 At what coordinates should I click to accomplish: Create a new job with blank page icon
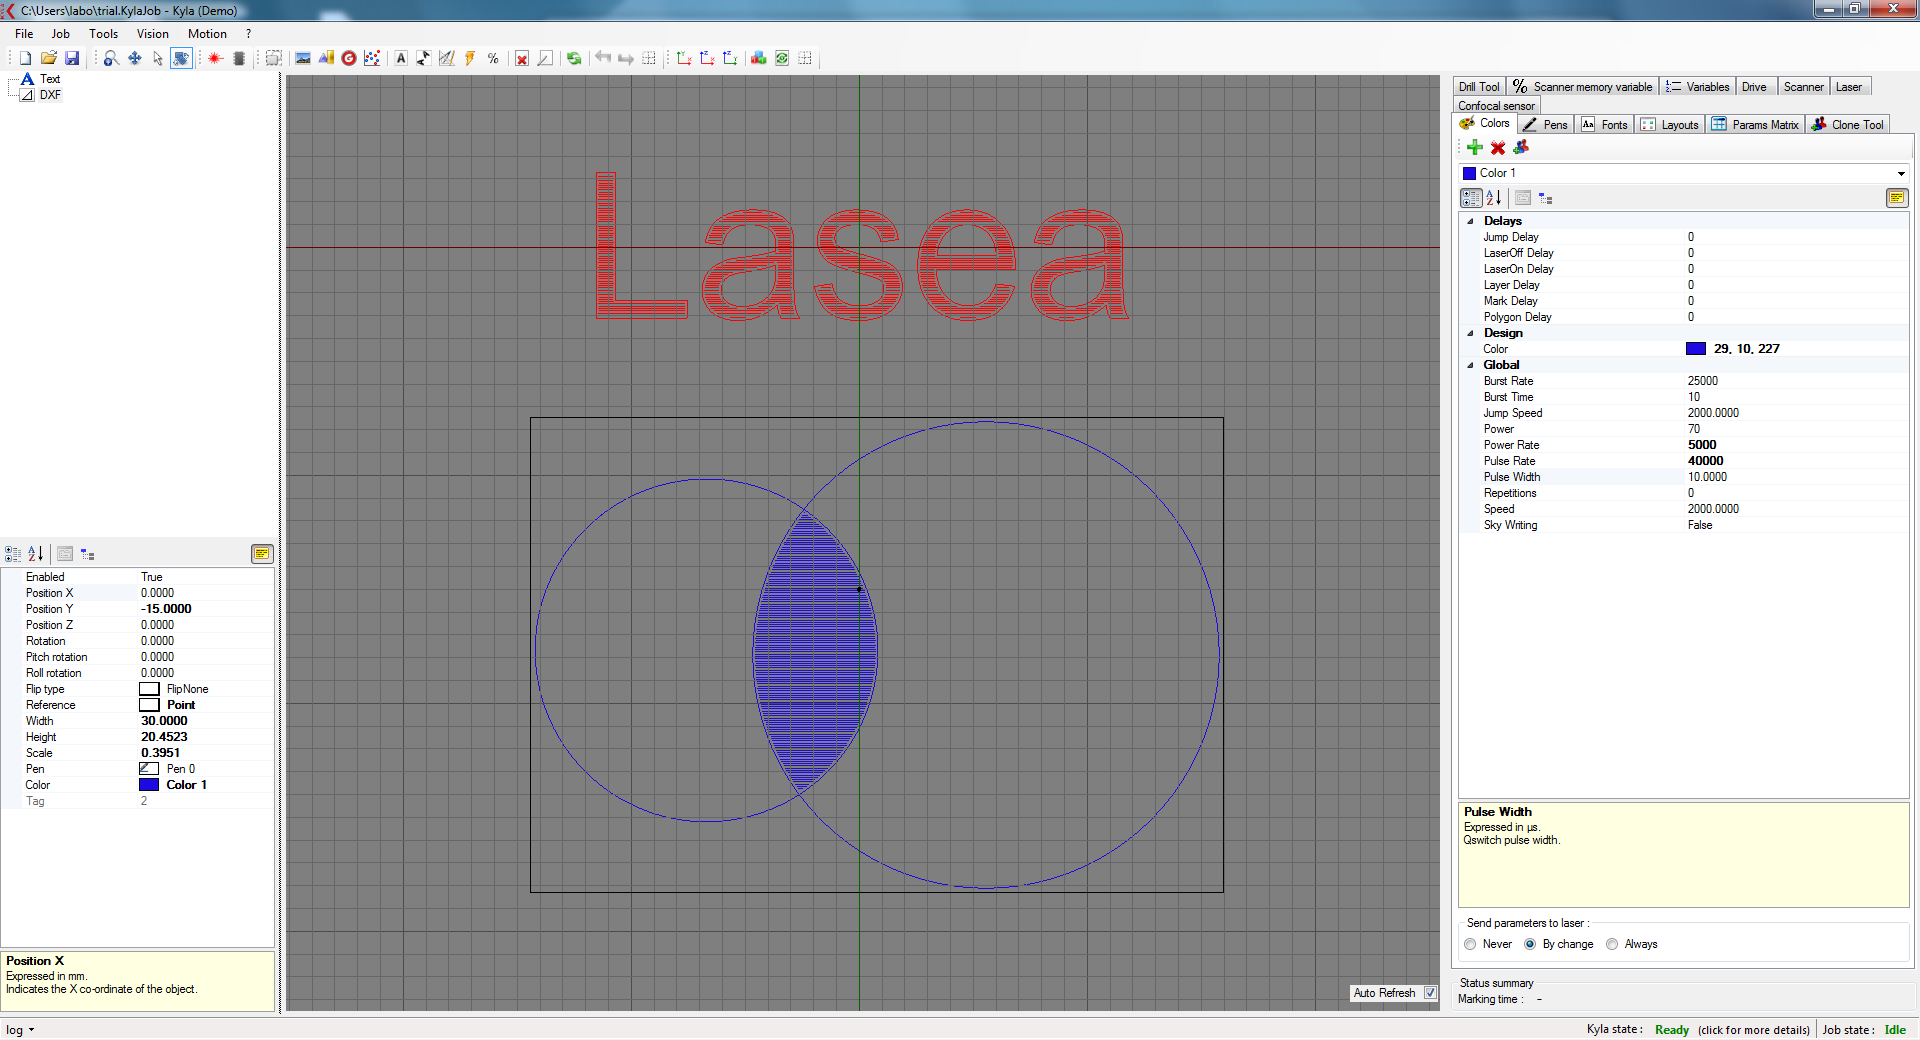(x=25, y=58)
